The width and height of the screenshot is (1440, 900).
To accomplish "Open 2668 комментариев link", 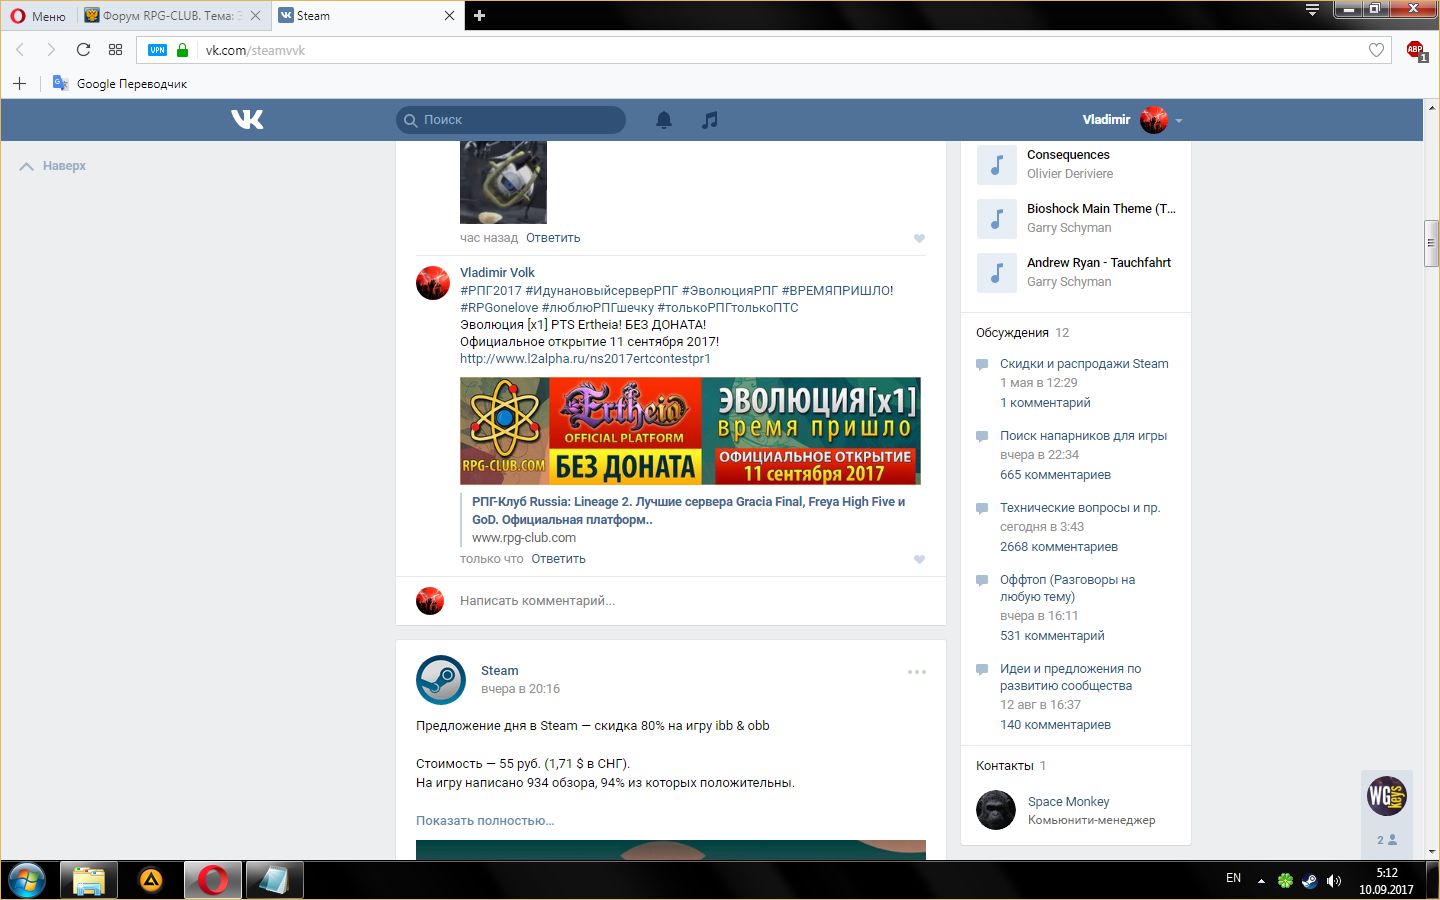I will point(1059,547).
